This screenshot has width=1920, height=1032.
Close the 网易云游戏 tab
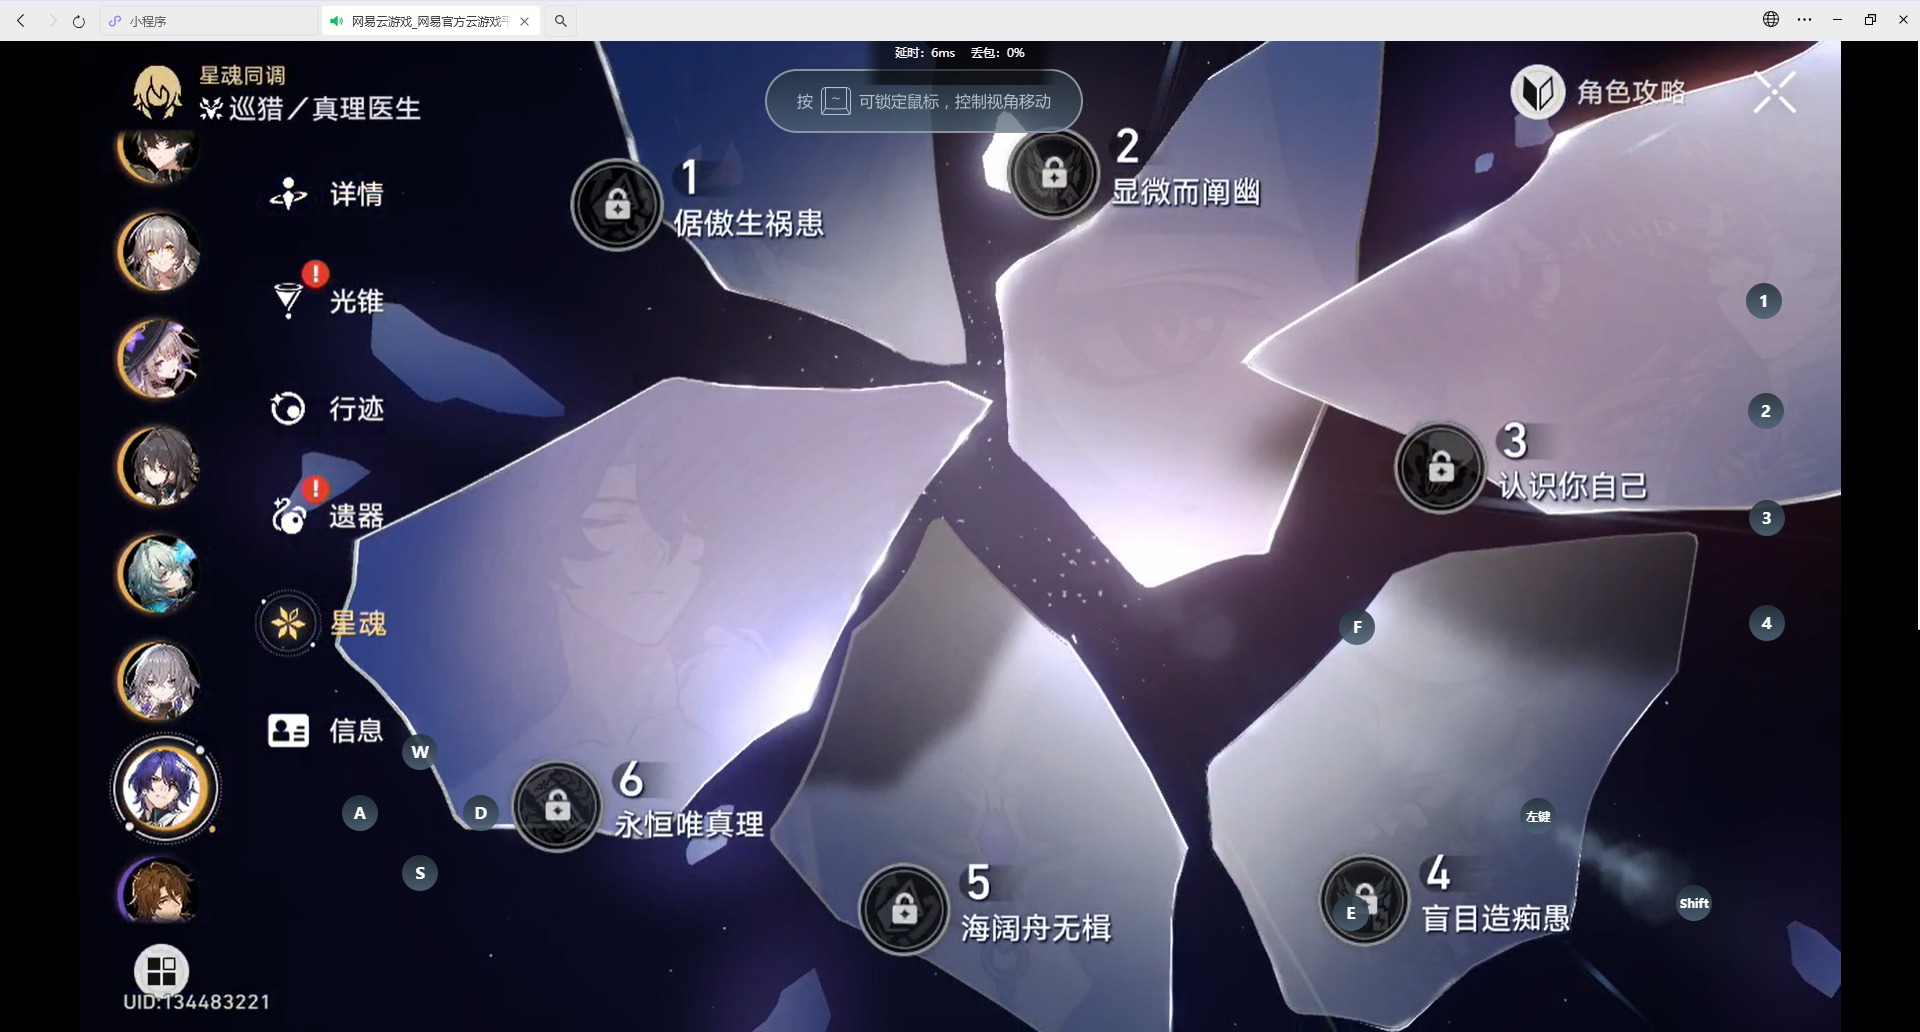click(524, 21)
